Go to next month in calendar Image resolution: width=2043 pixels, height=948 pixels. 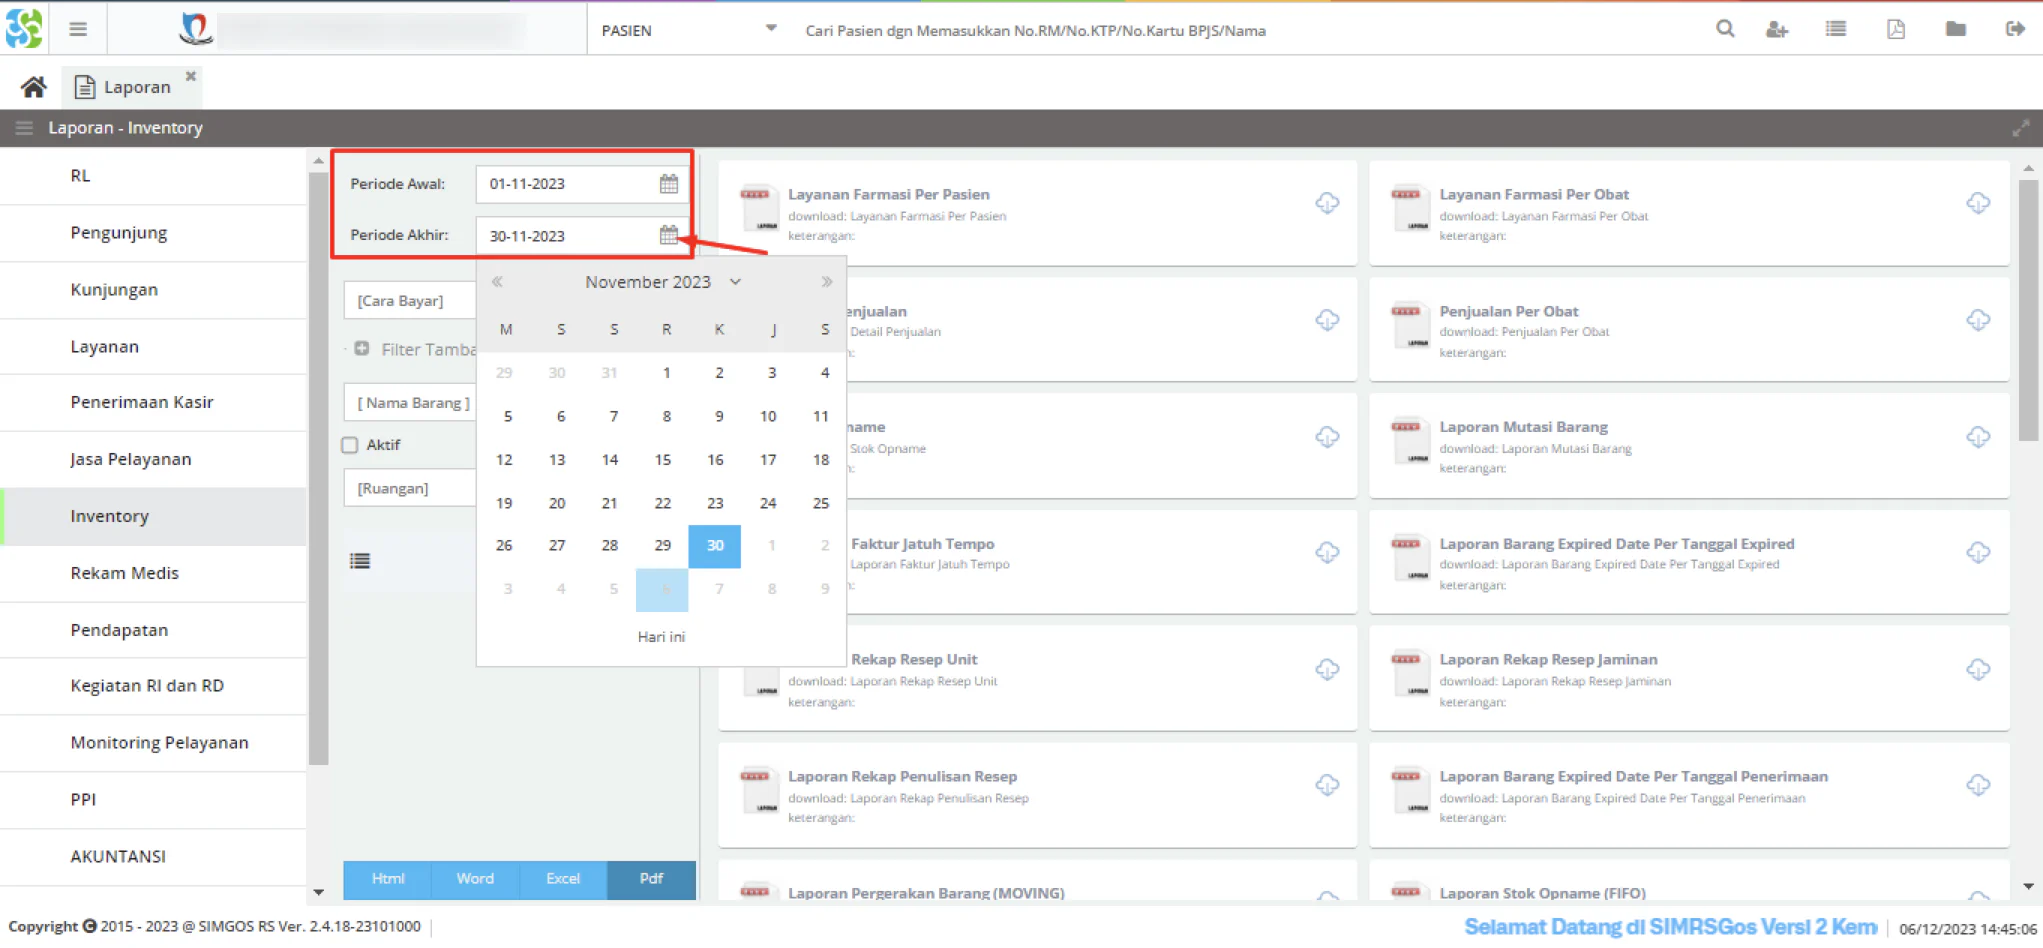[x=827, y=282]
